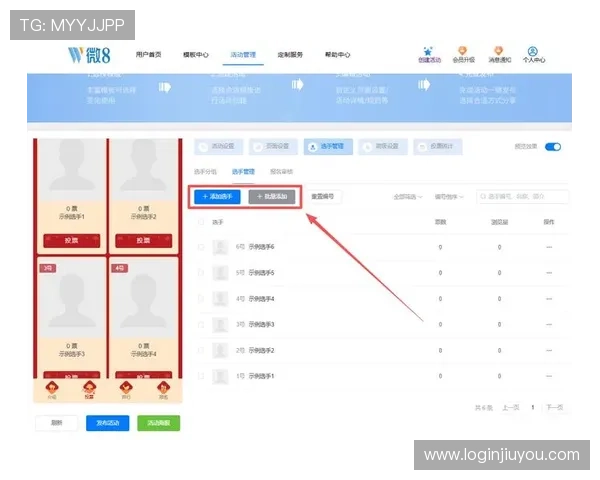
Task: Expand 全部筛选 filter dropdown
Action: coord(408,197)
